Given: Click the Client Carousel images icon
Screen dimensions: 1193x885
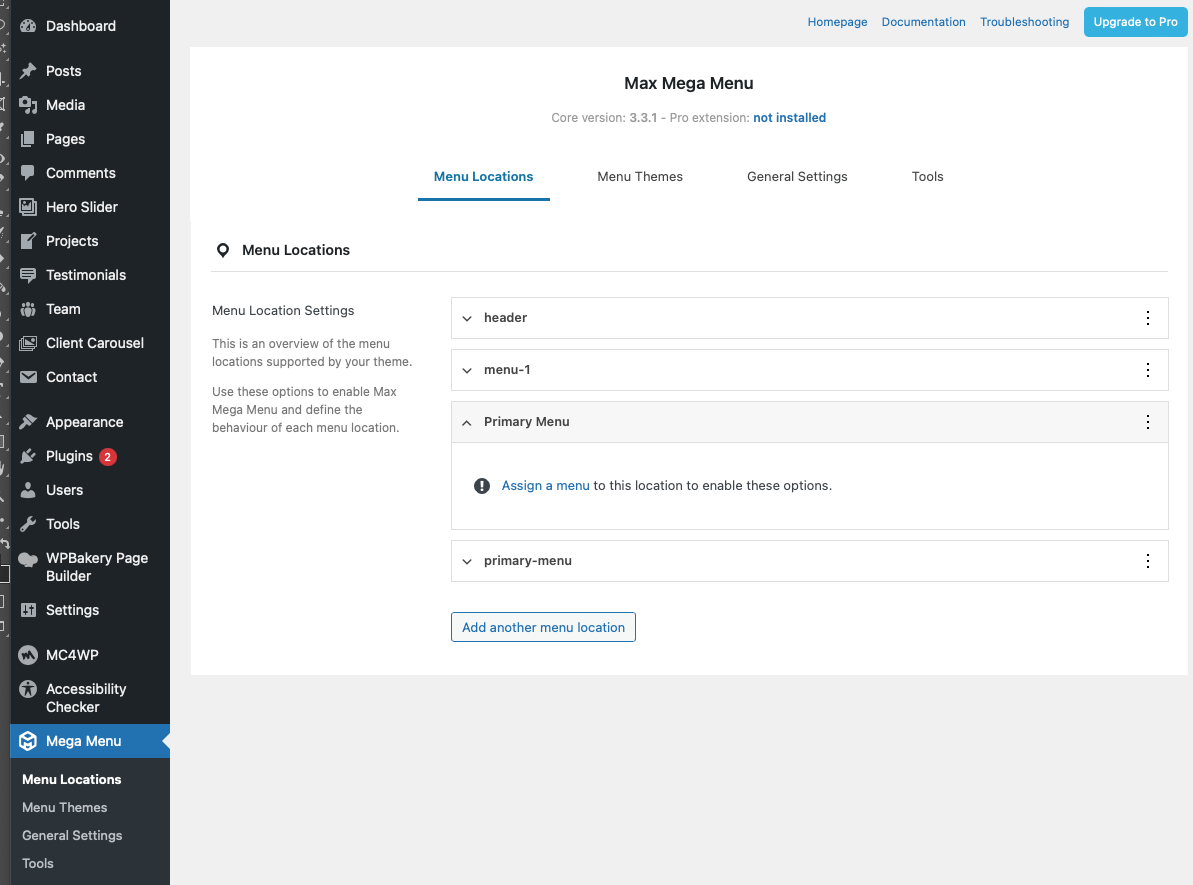Looking at the screenshot, I should [28, 343].
